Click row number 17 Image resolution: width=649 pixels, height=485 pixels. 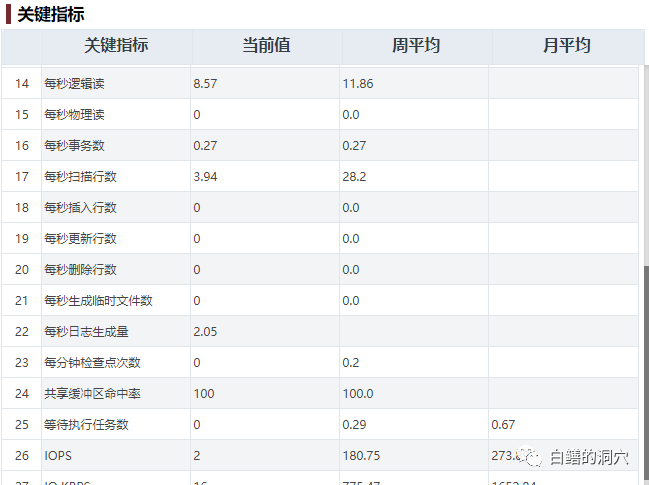pos(22,177)
